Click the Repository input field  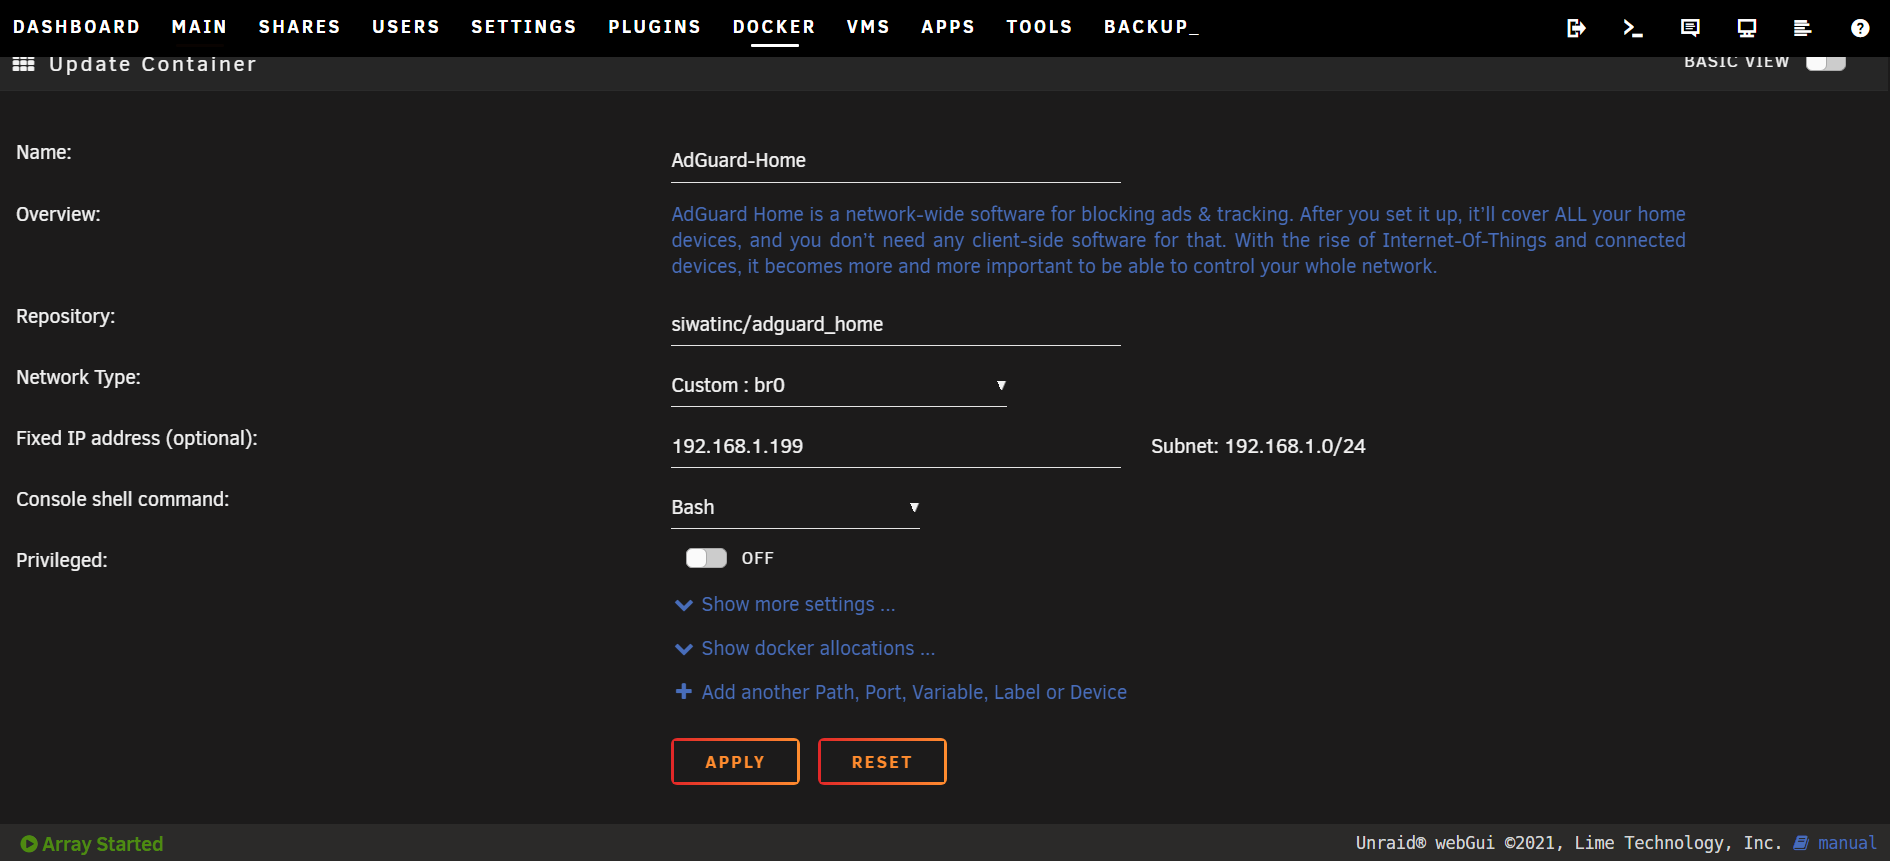click(x=895, y=325)
